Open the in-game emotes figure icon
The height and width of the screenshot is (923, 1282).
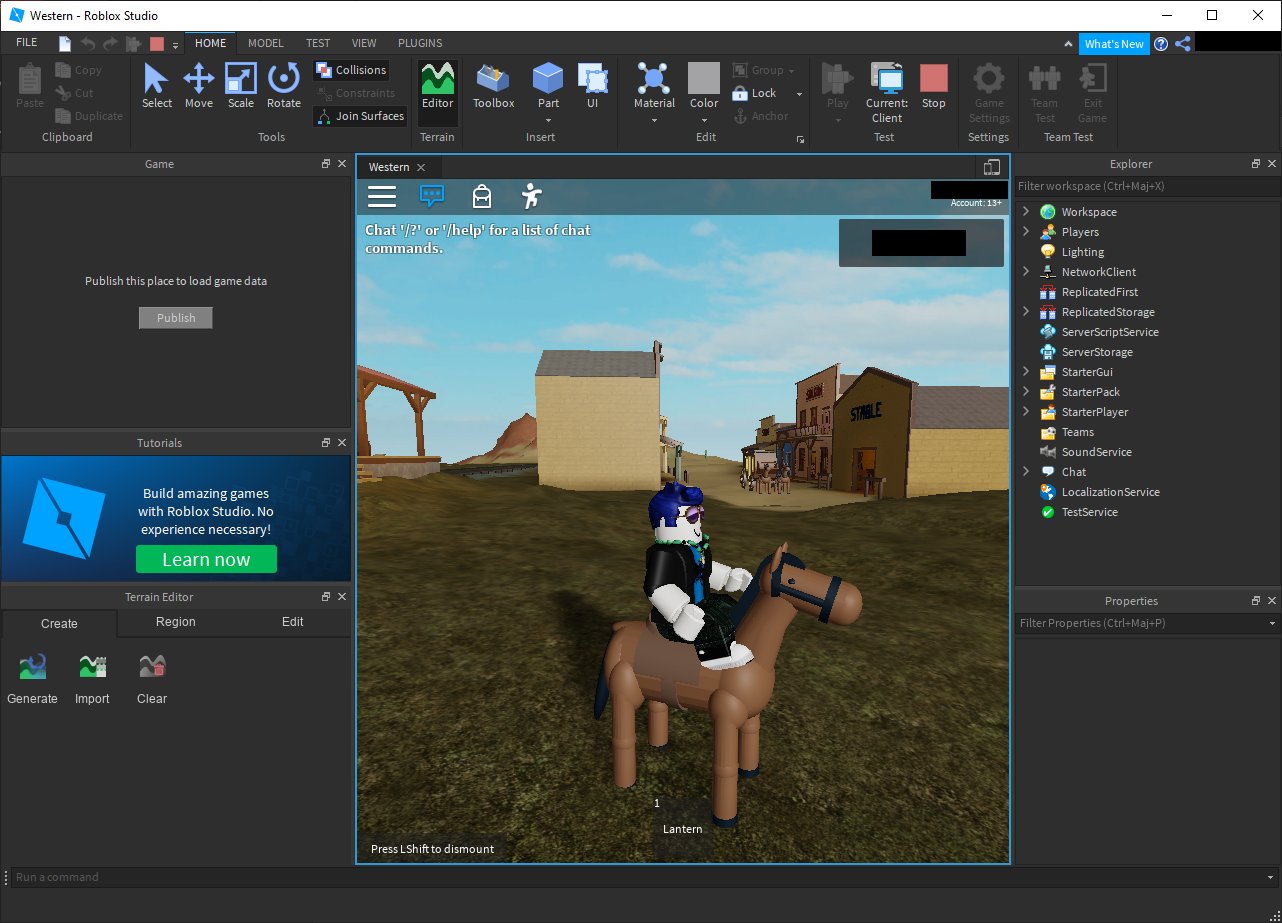[x=532, y=196]
